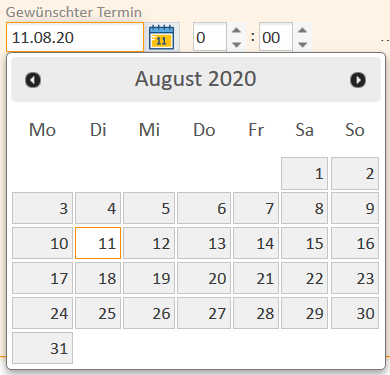Click the minutes field showing 00
Image resolution: width=390 pixels, height=375 pixels.
tap(276, 37)
